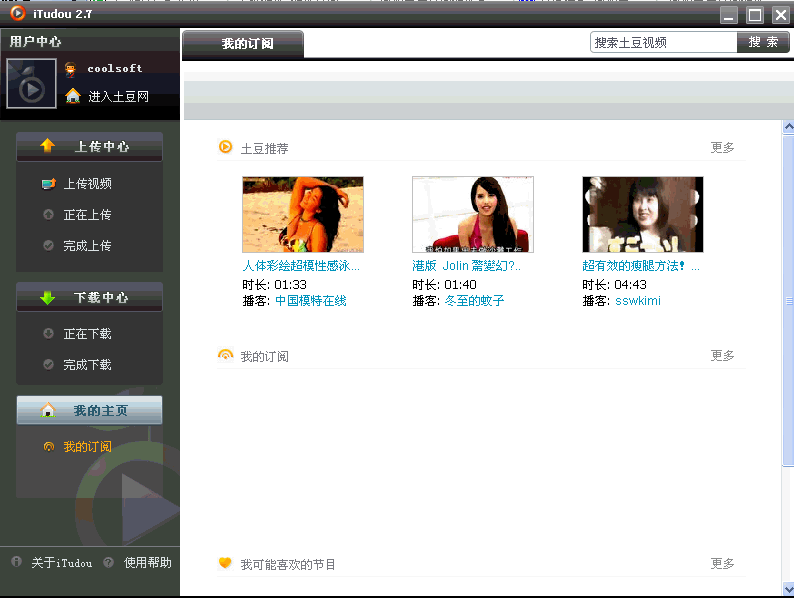794x598 pixels.
Task: Select 完成上传 in the sidebar
Action: [88, 246]
